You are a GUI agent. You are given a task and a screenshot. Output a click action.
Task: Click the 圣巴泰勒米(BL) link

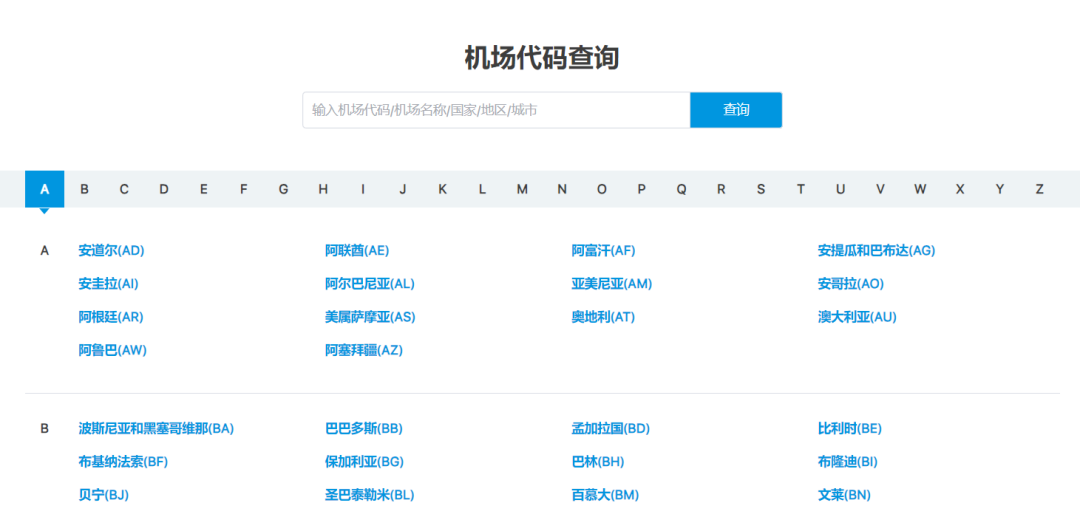click(370, 495)
